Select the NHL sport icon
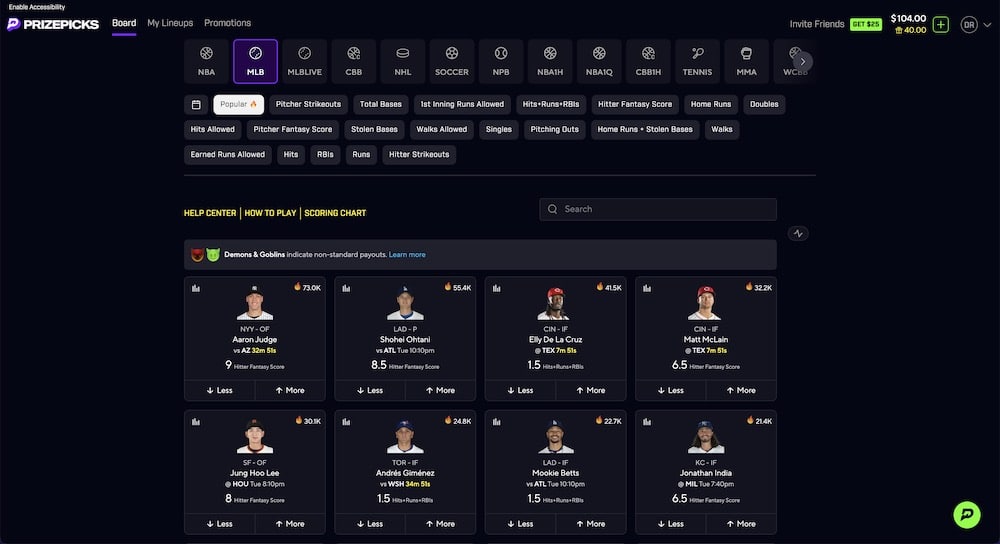1000x544 pixels. pyautogui.click(x=402, y=61)
